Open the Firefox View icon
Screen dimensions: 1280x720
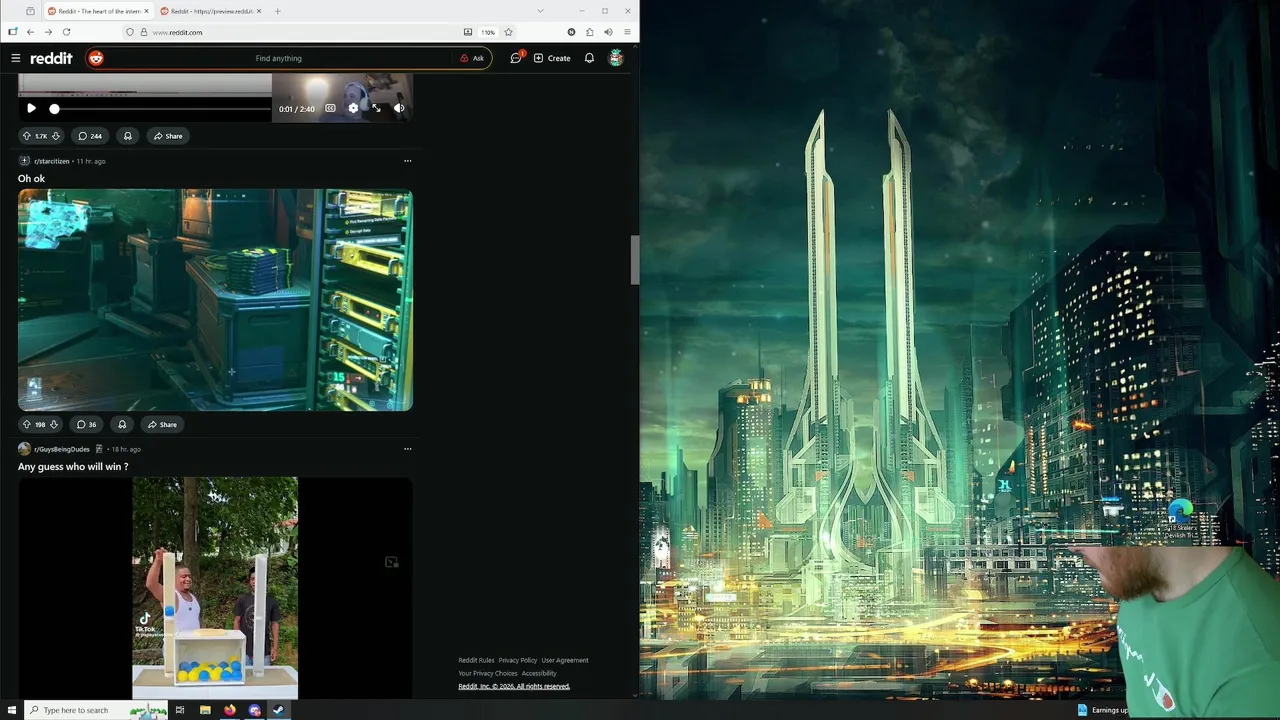[x=30, y=11]
